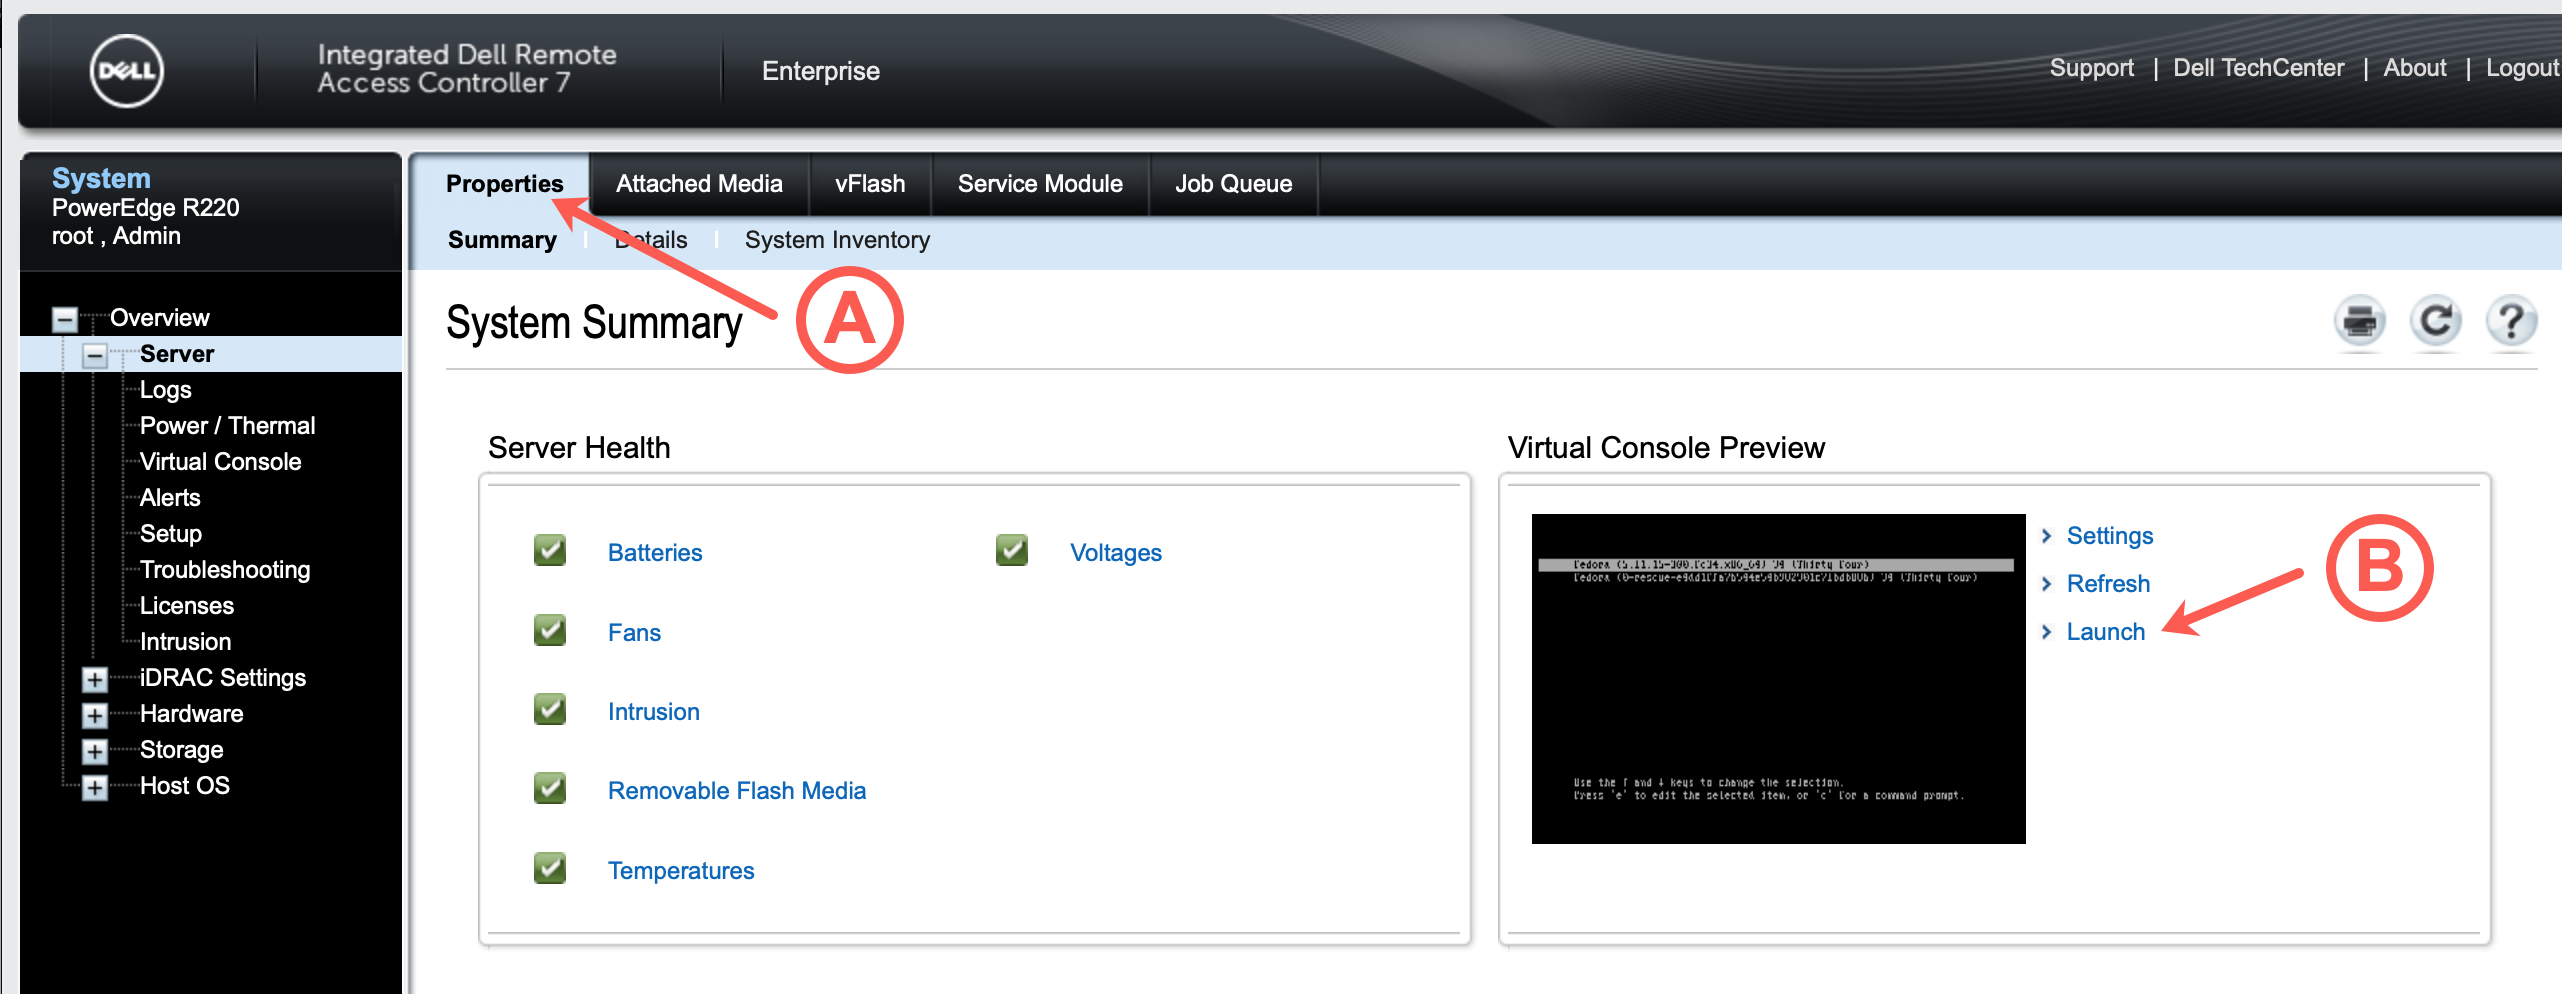Switch to the Attached Media tab
Viewport: 2562px width, 994px height.
699,184
